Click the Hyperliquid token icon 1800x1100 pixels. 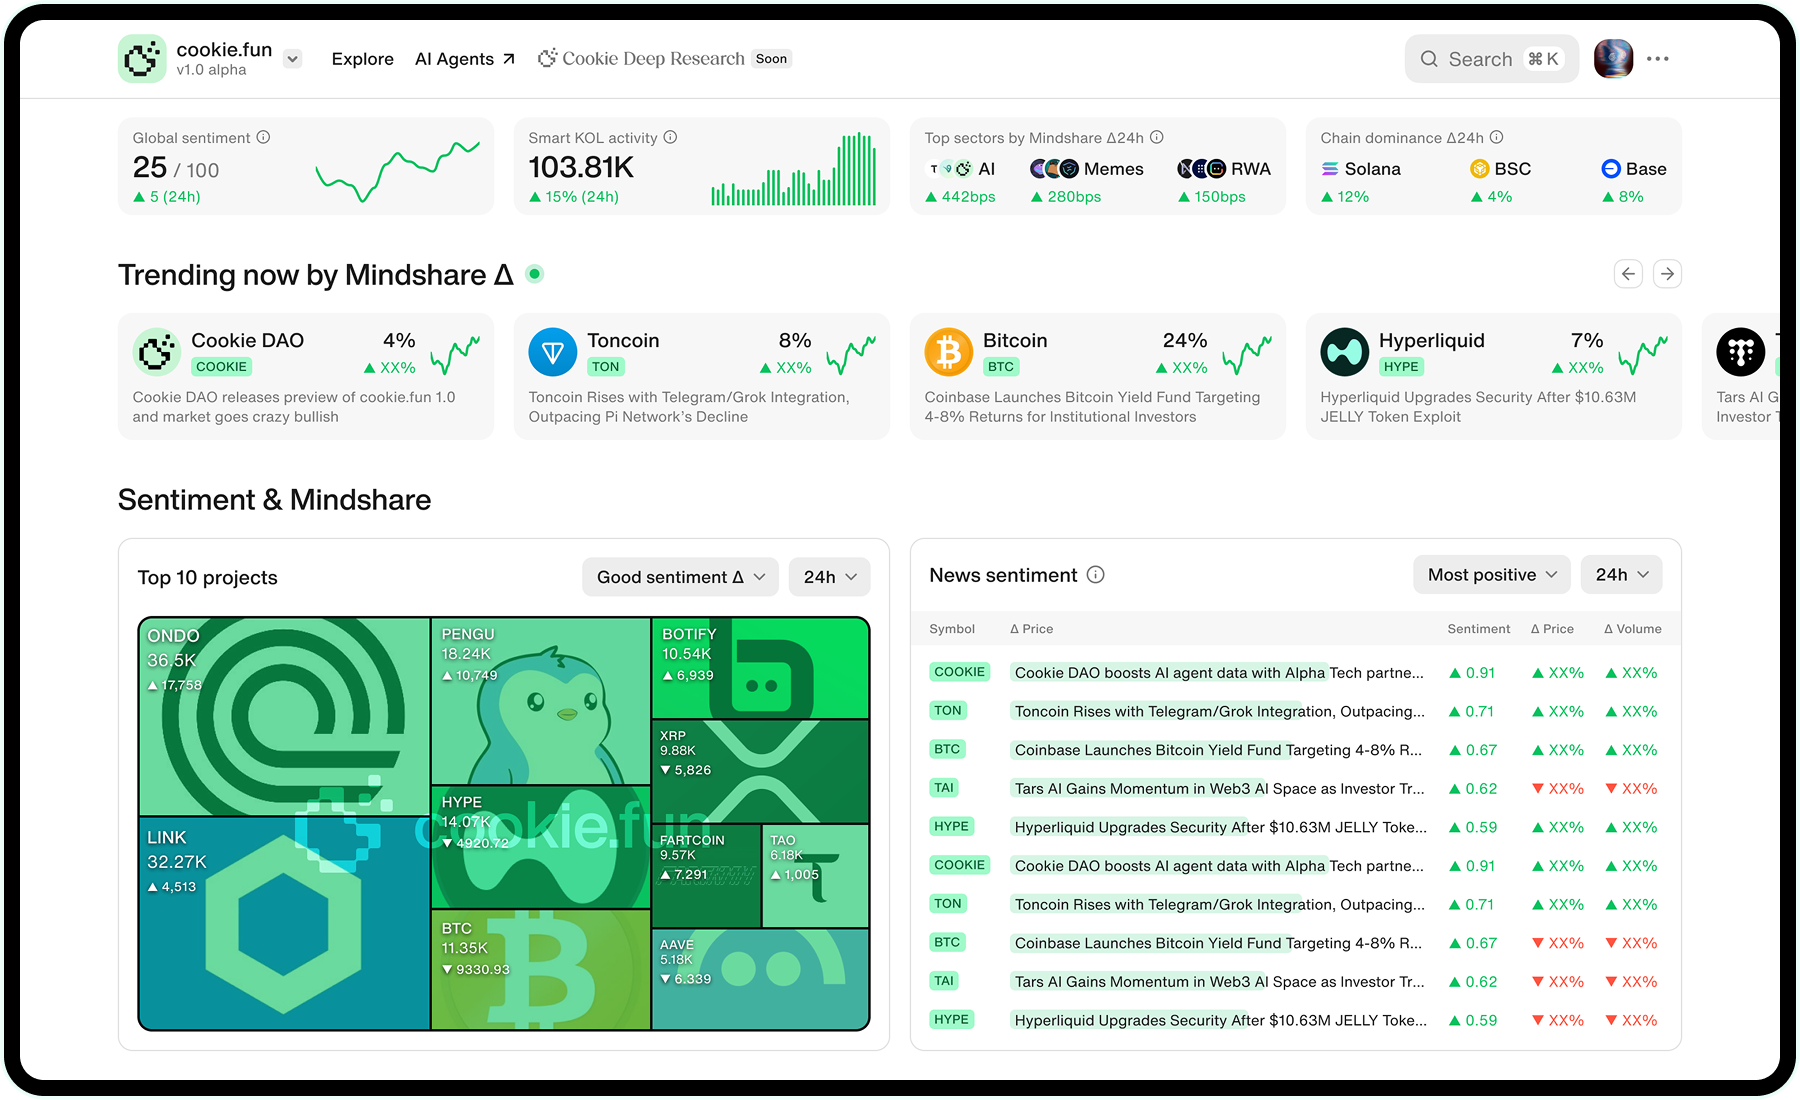(1345, 352)
